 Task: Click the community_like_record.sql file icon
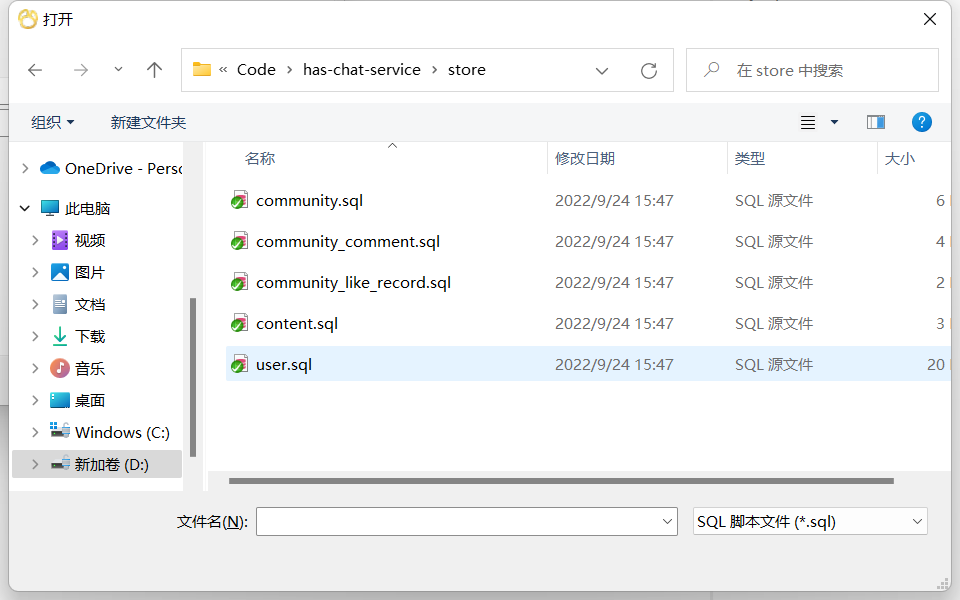239,282
